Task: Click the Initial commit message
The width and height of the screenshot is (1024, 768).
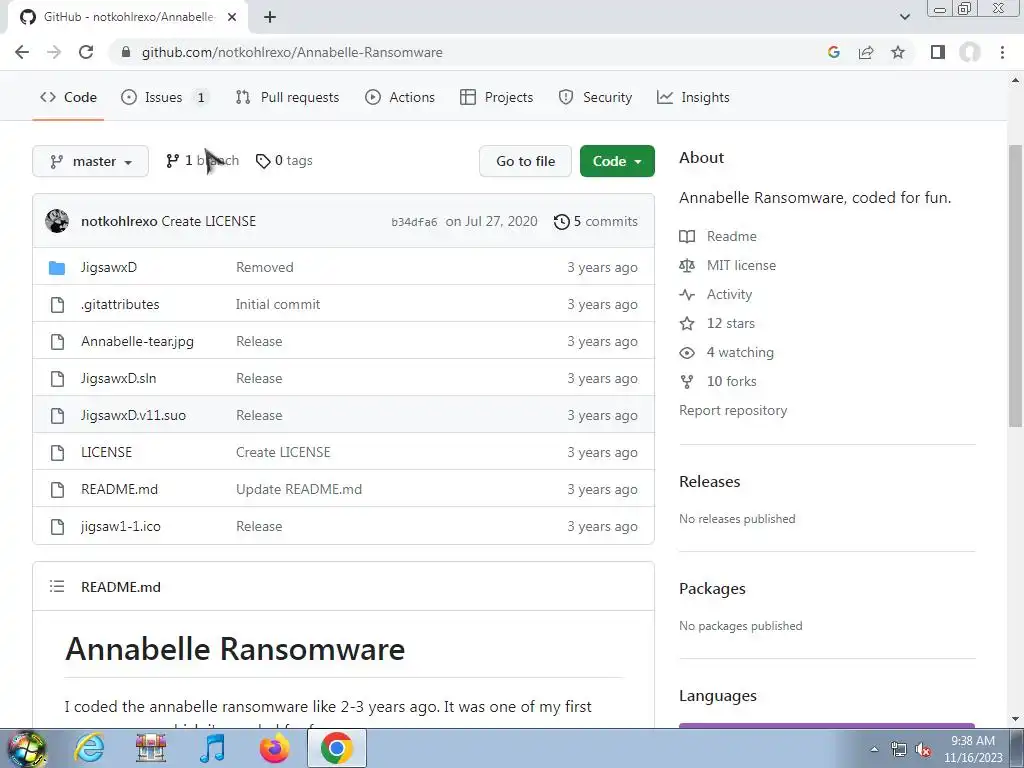Action: [278, 304]
